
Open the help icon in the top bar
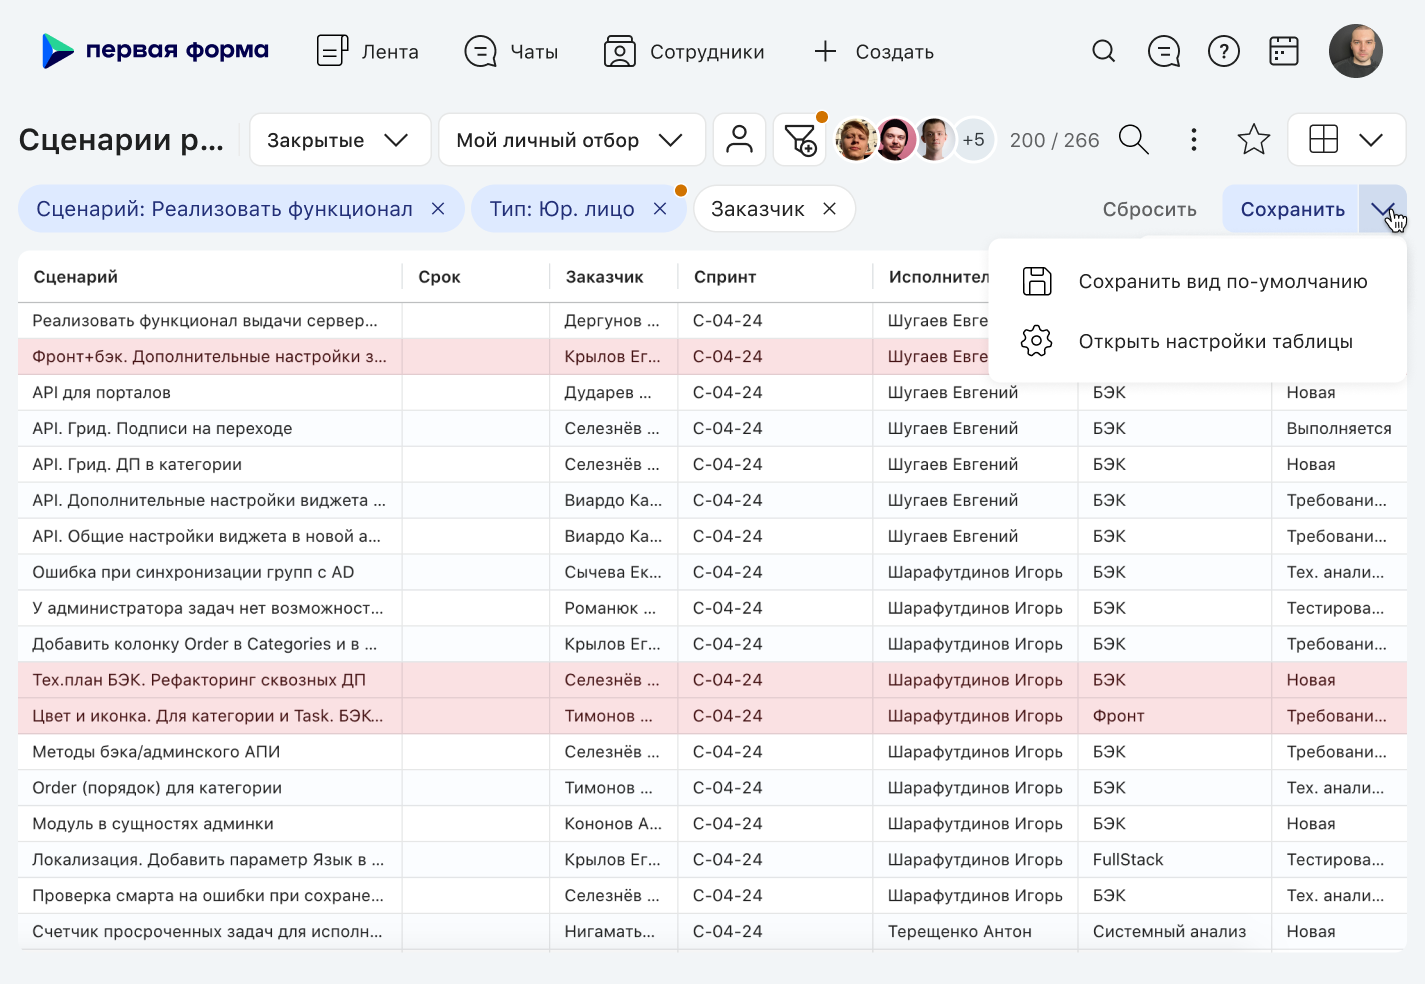pos(1224,51)
